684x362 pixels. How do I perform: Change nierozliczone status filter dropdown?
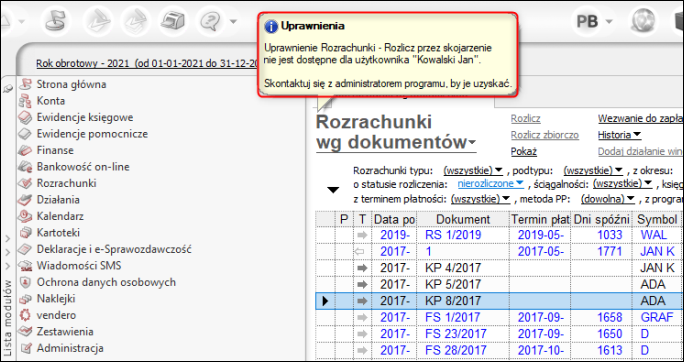[x=490, y=184]
